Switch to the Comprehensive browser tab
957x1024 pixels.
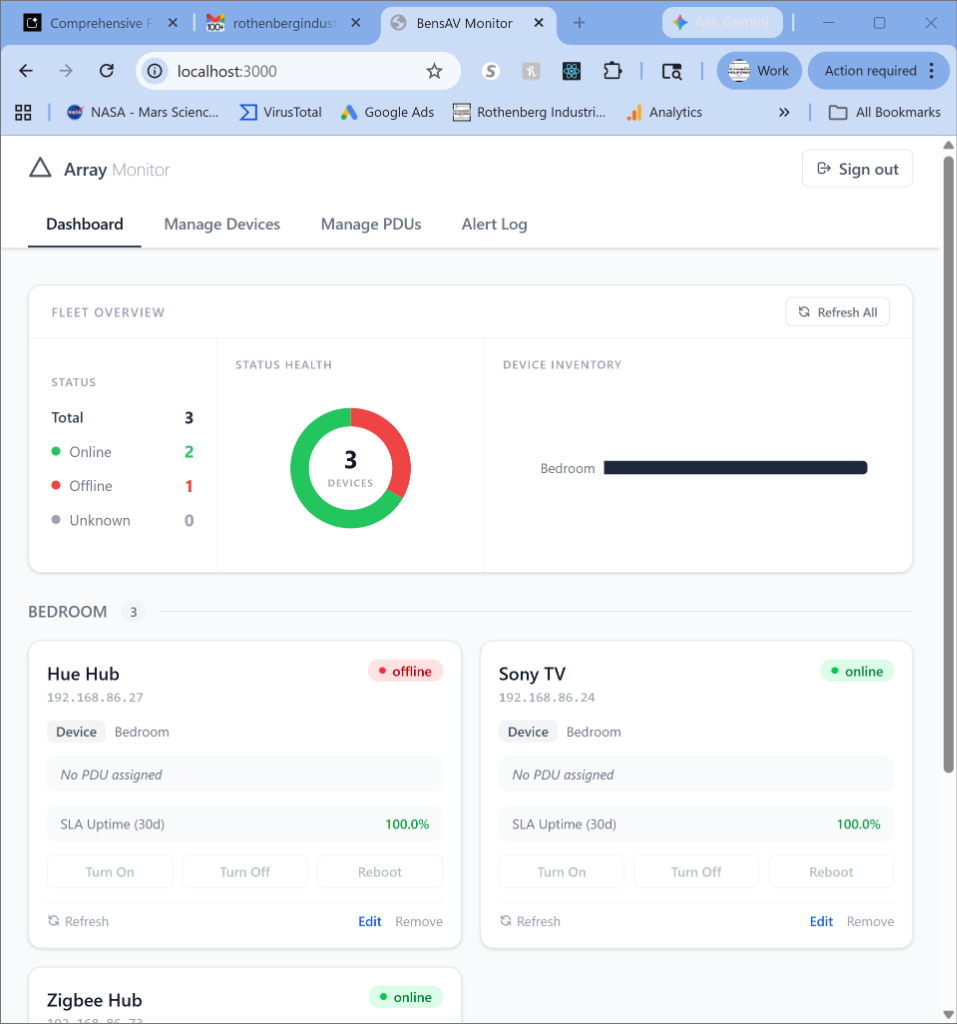point(101,23)
